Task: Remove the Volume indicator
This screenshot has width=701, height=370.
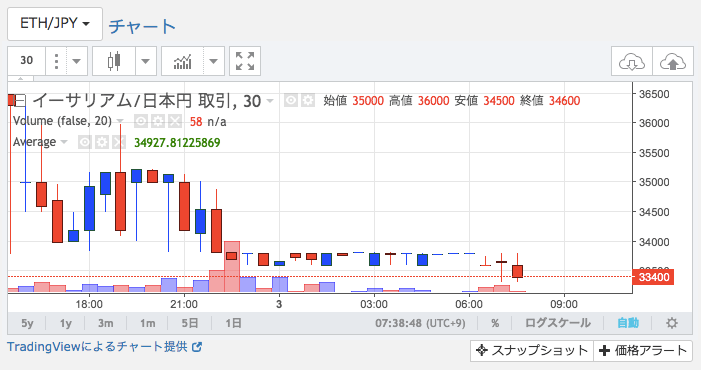Action: [x=175, y=121]
